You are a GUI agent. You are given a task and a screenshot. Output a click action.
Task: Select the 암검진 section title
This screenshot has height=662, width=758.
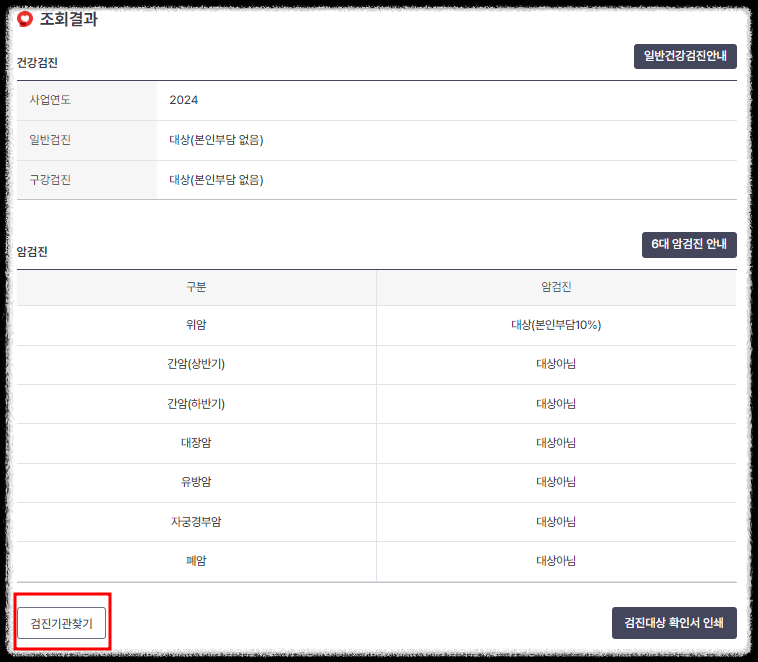[32, 251]
